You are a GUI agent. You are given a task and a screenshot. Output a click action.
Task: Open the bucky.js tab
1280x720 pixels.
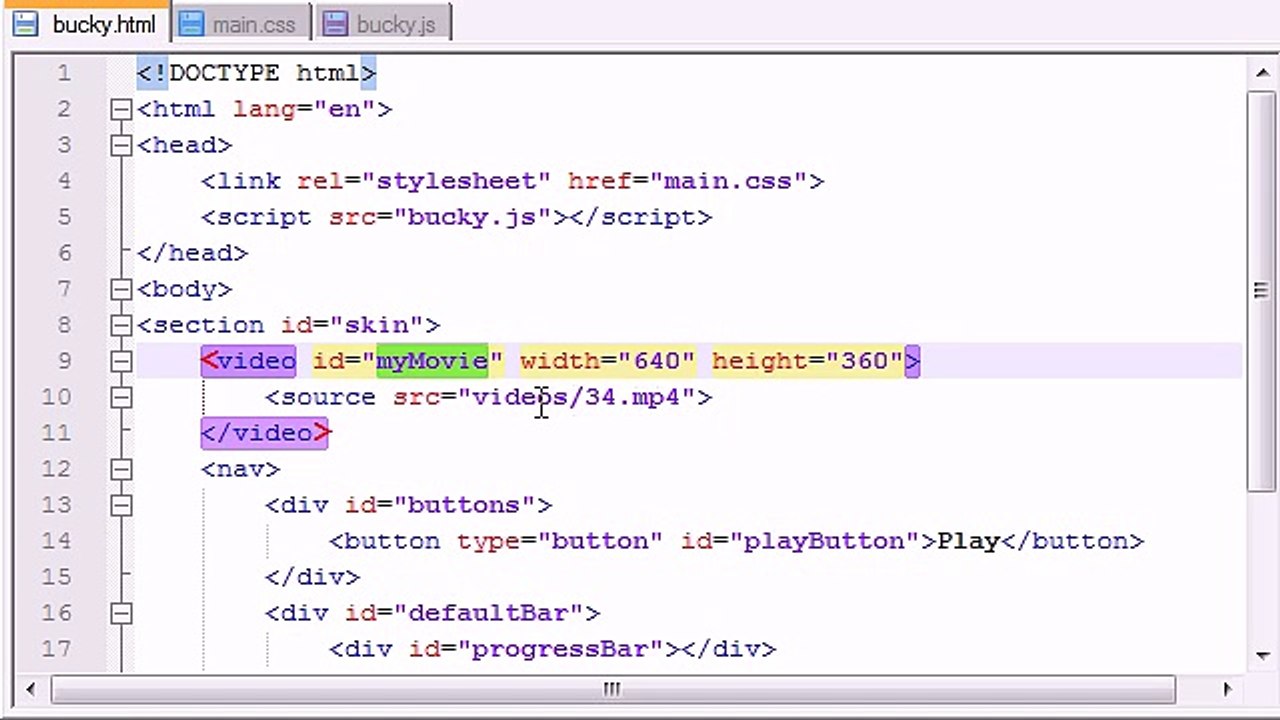383,23
